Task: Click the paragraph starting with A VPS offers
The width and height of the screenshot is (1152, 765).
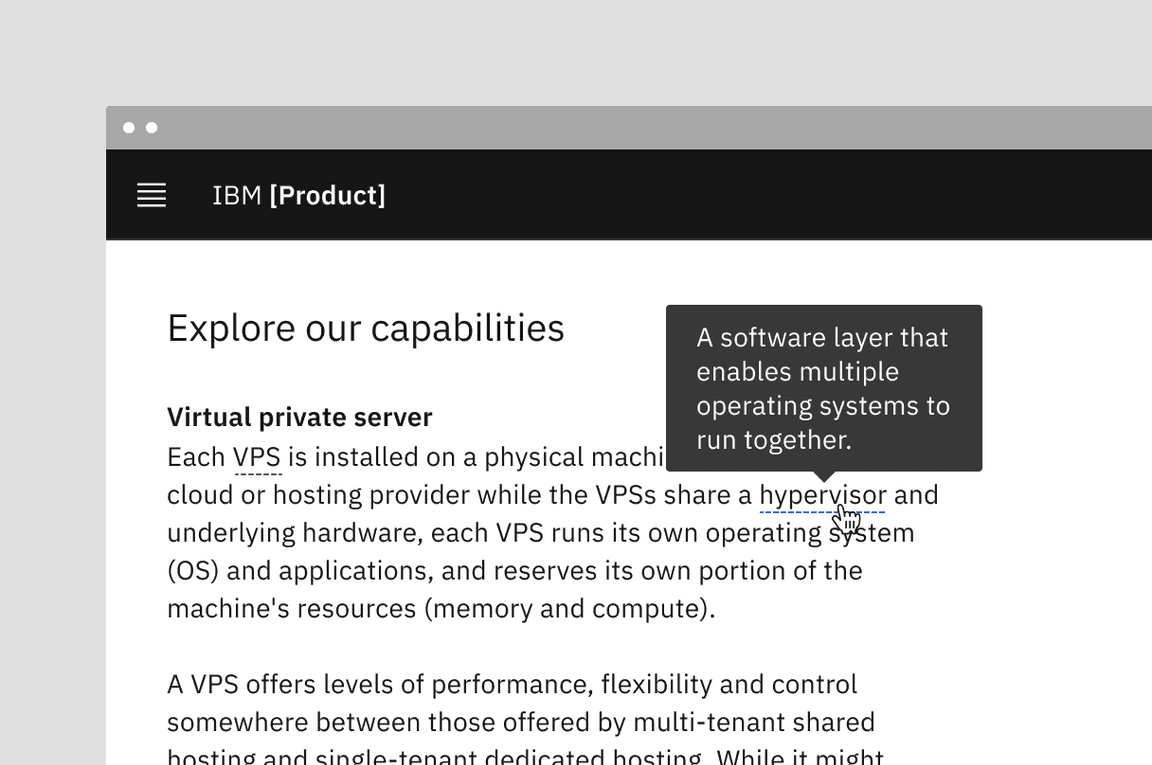Action: (x=511, y=684)
